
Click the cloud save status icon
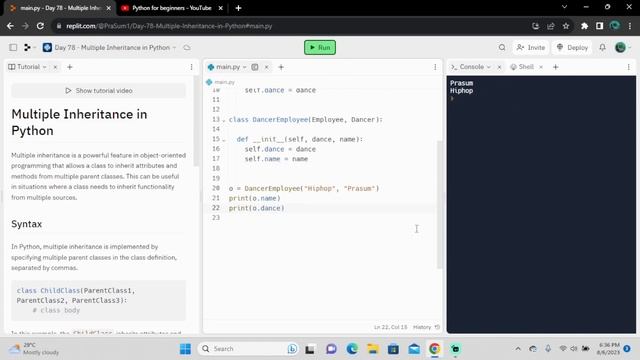(187, 47)
